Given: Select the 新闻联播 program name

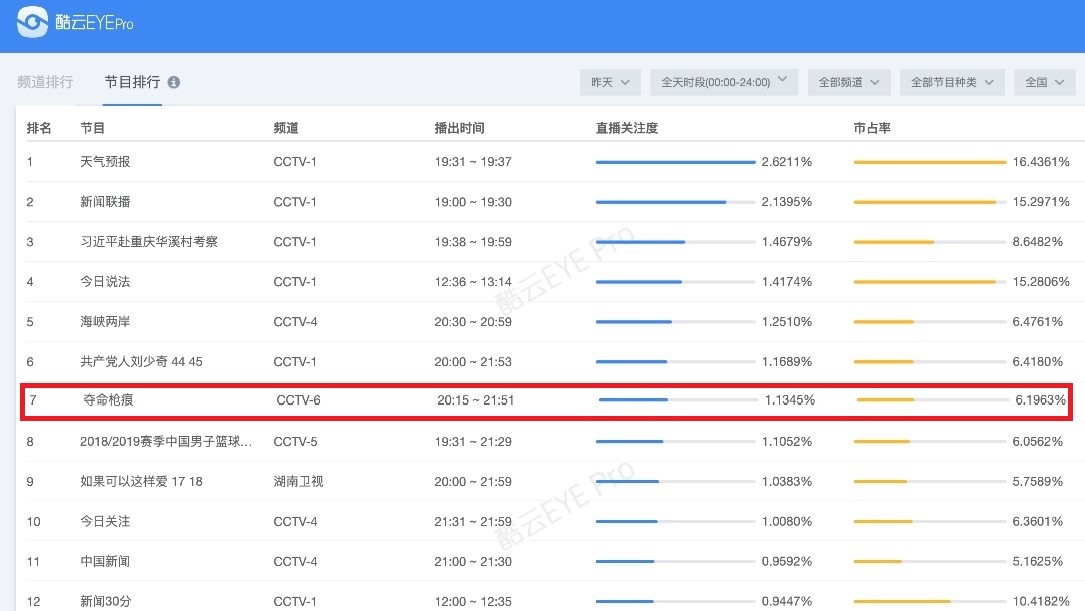Looking at the screenshot, I should click(105, 202).
